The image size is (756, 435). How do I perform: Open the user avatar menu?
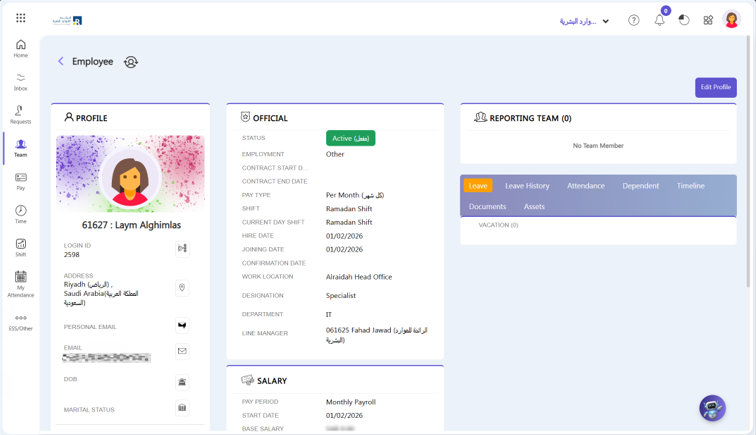731,20
